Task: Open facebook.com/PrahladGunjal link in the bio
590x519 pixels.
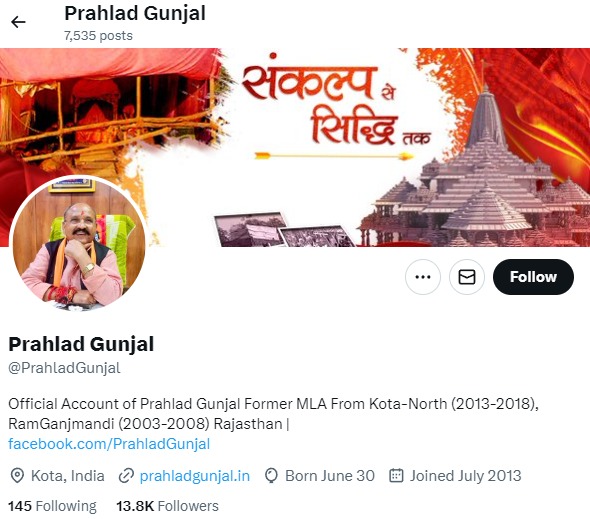Action: (109, 444)
